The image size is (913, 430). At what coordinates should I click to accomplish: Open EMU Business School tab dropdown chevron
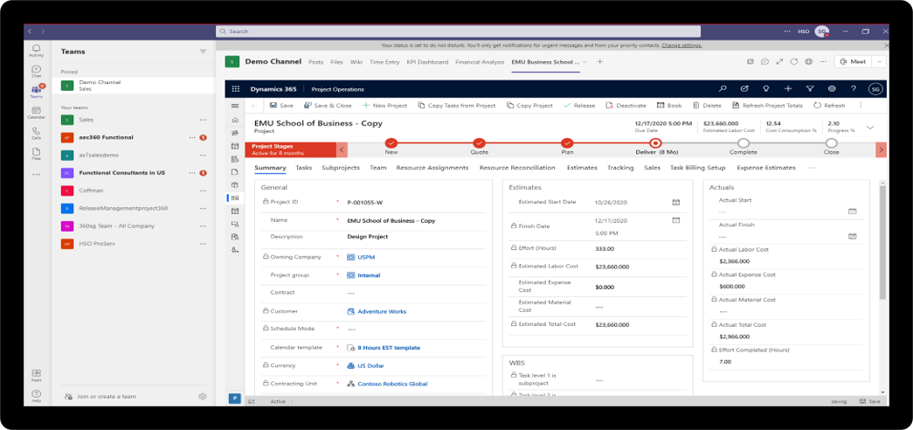[585, 62]
